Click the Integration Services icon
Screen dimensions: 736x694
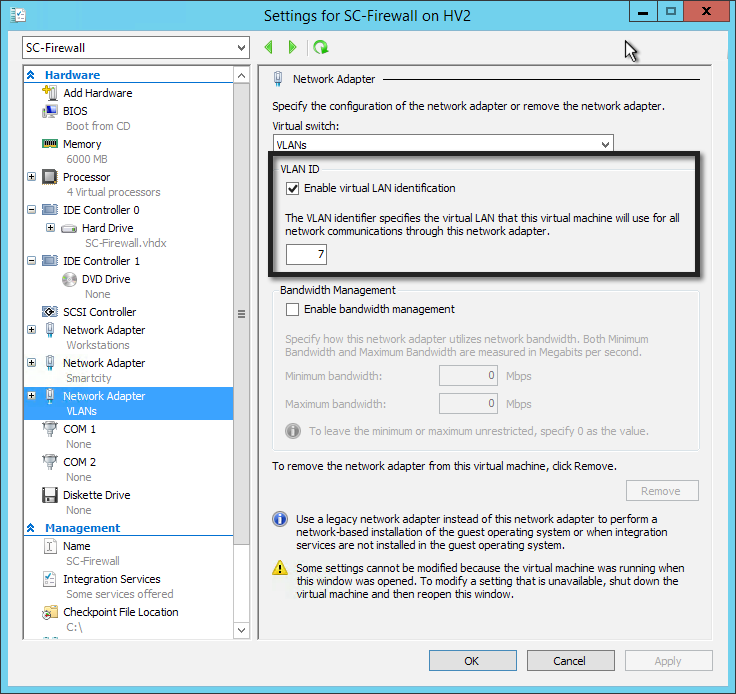pos(49,579)
